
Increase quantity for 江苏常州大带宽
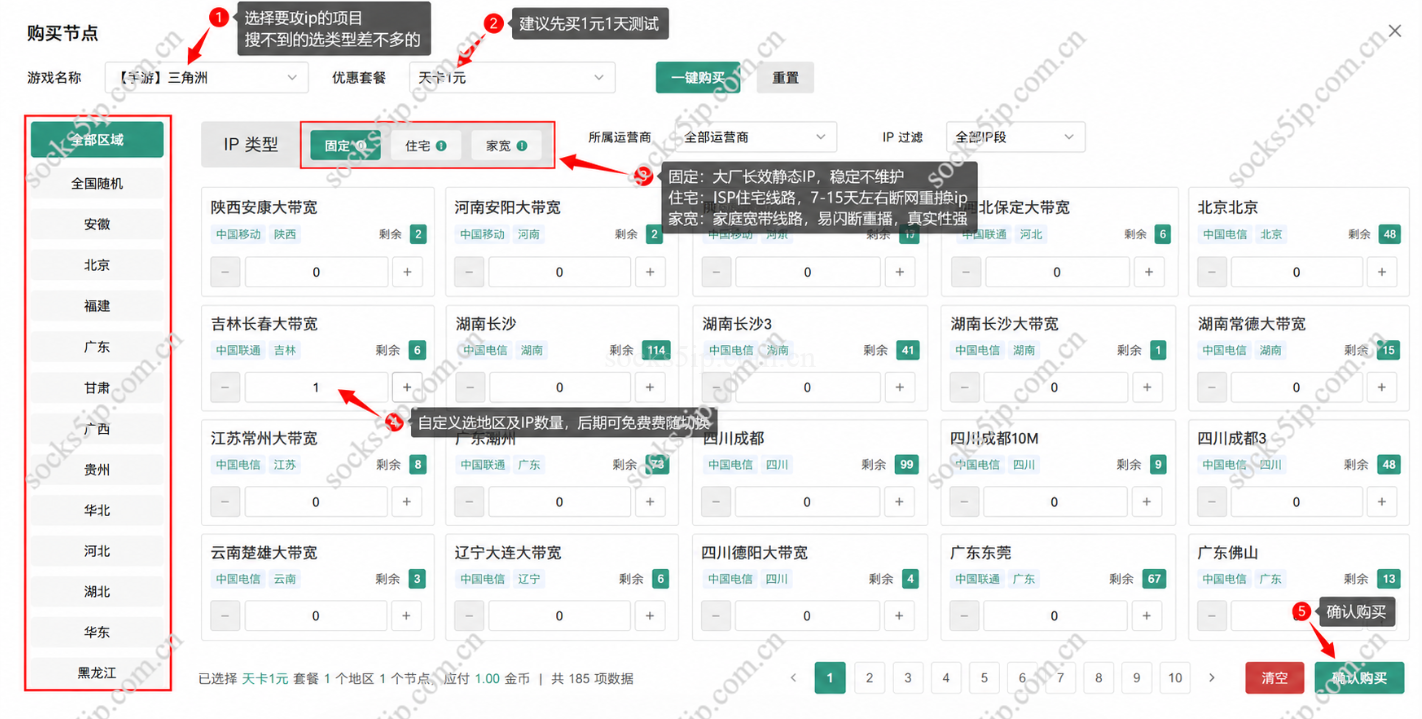pos(407,502)
